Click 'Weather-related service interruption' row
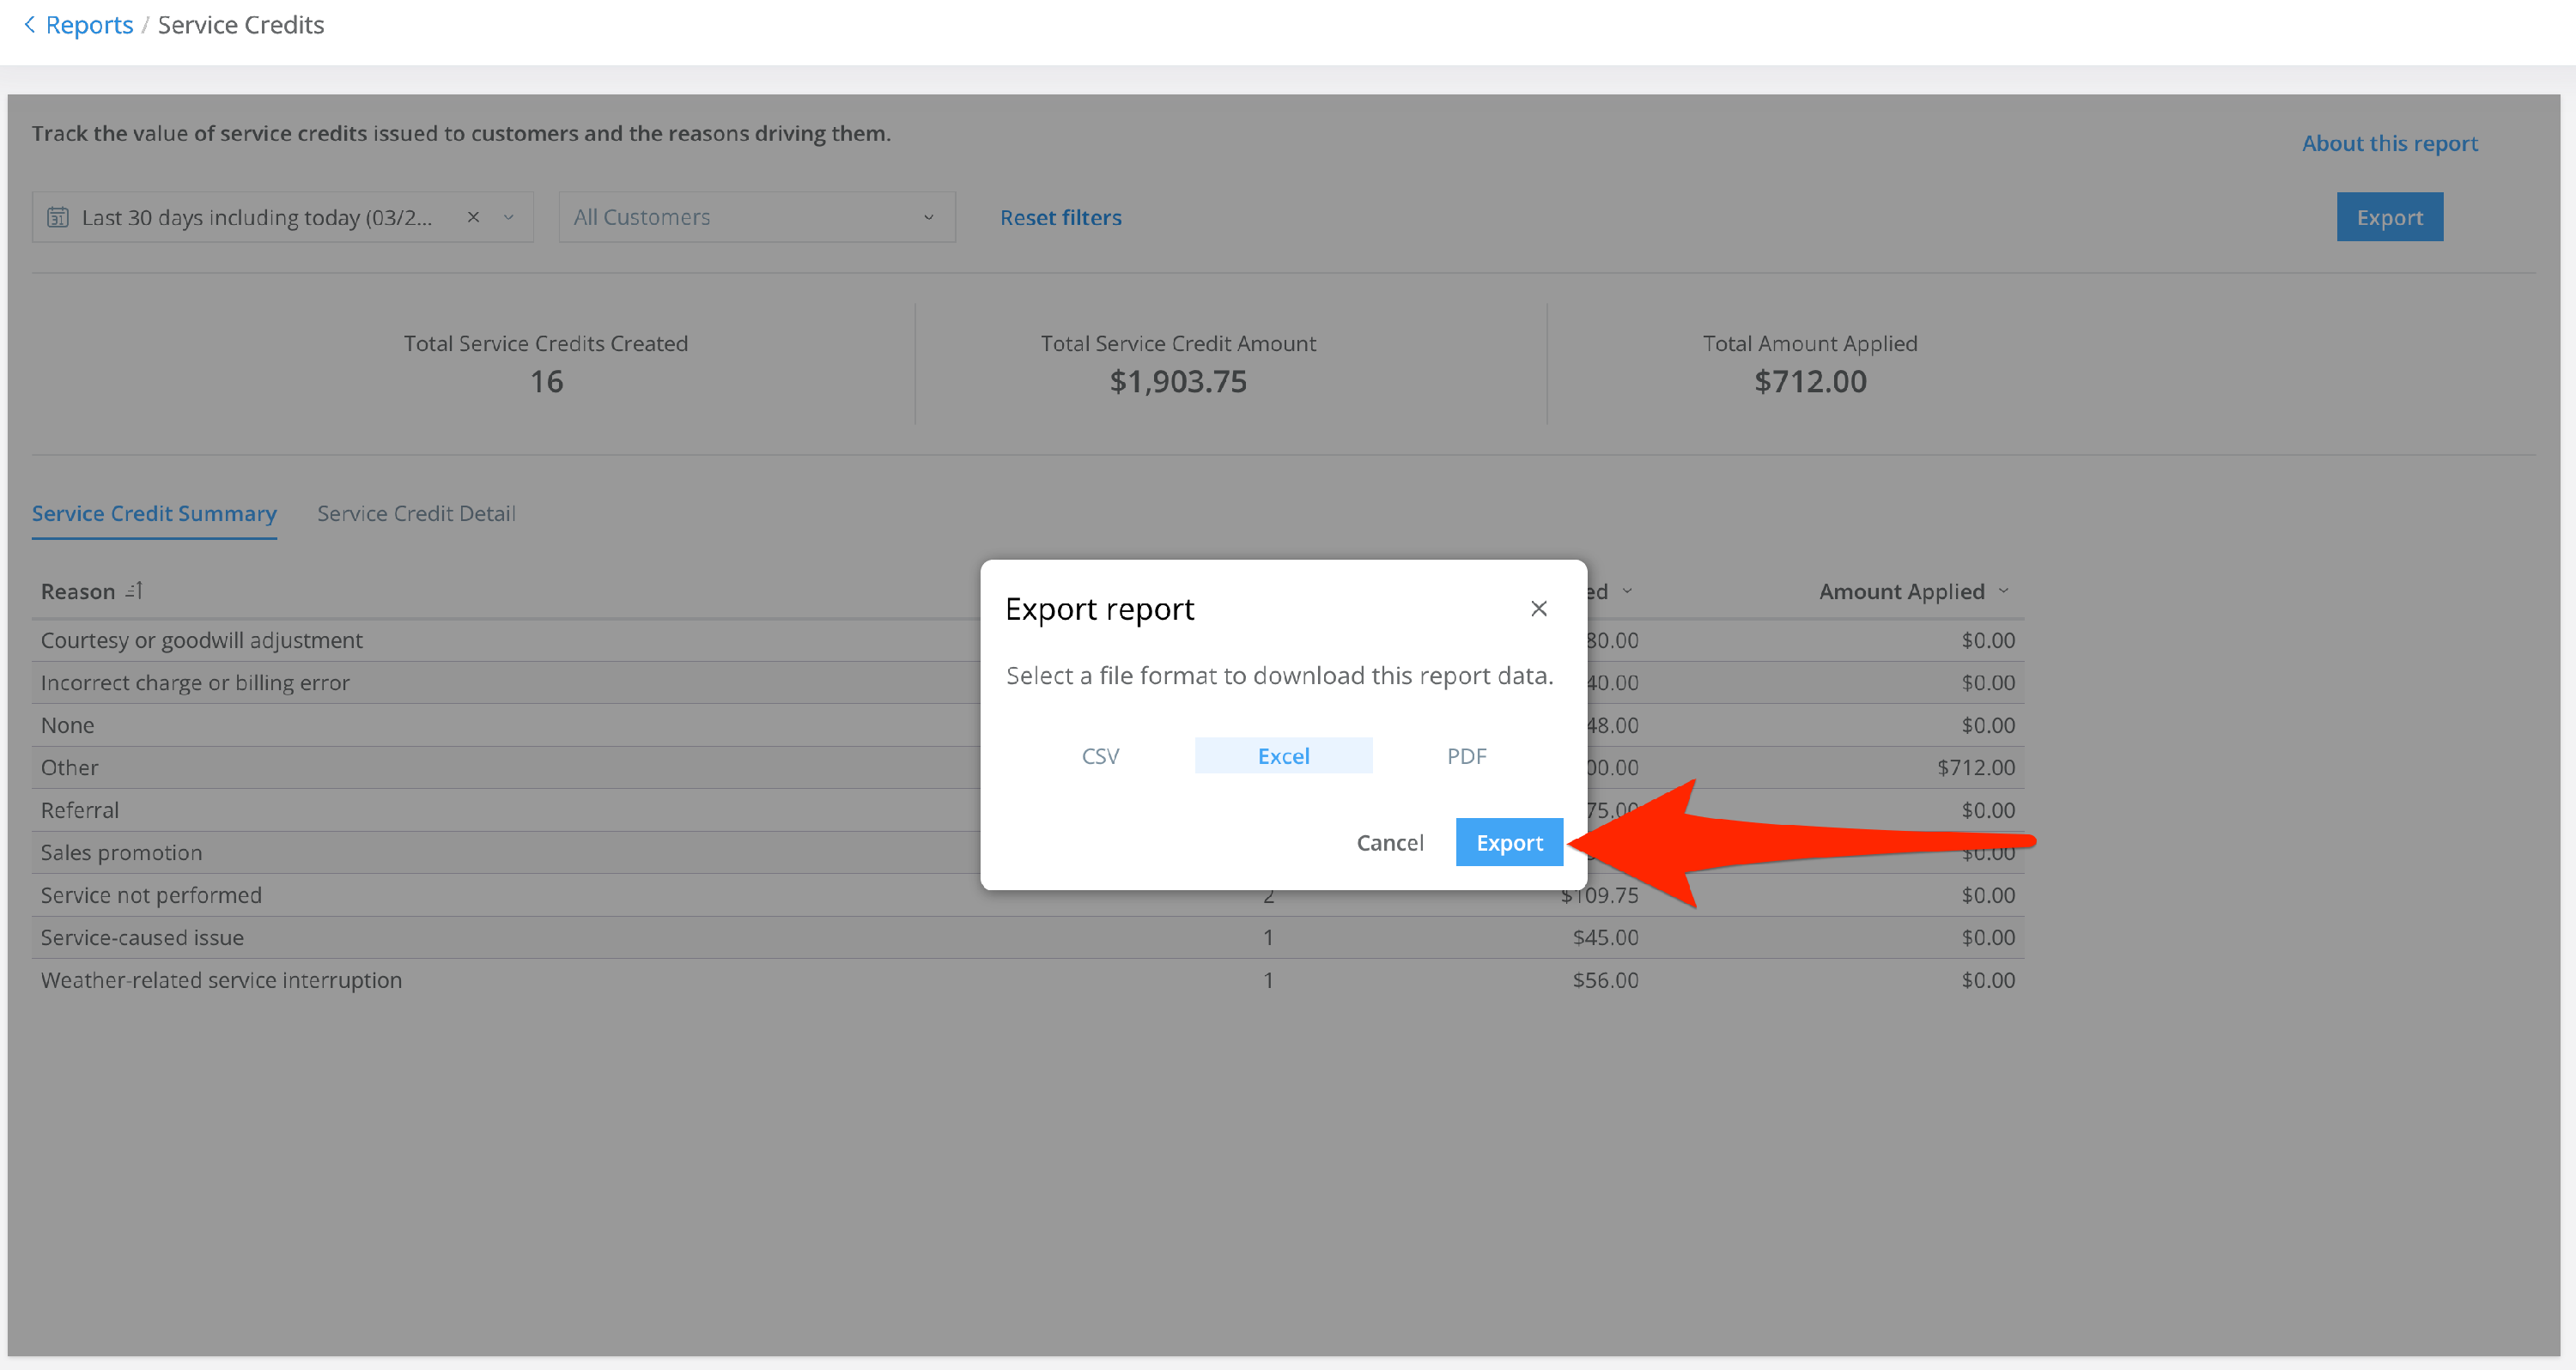Screen dimensions: 2576x1370 [x=1027, y=980]
